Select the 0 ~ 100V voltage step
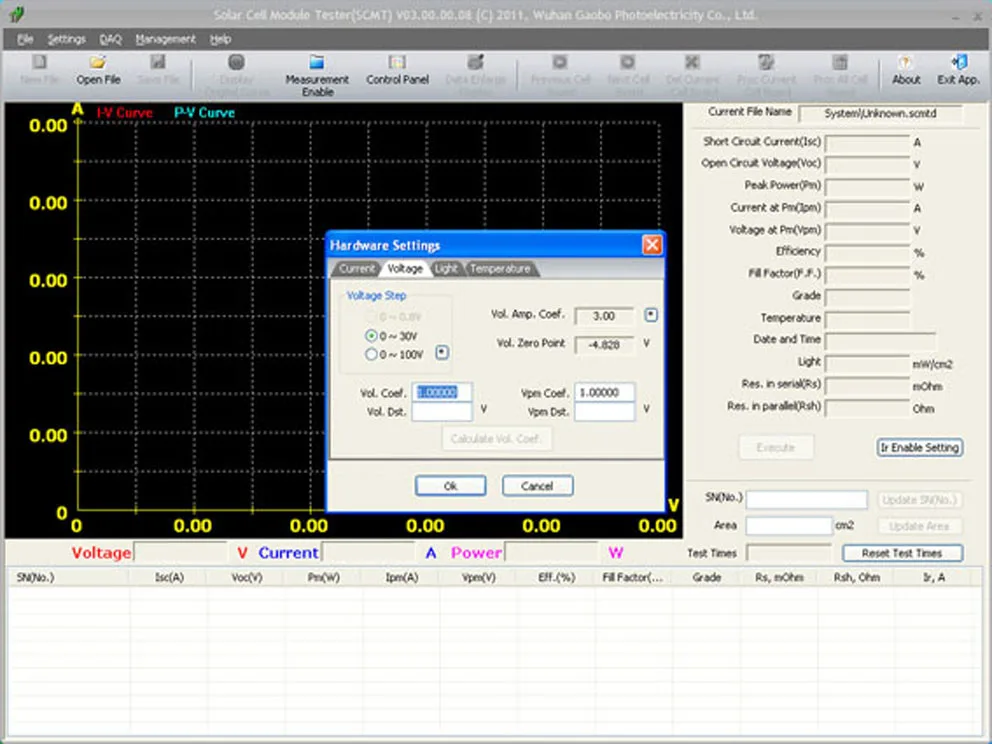The image size is (992, 744). point(372,354)
